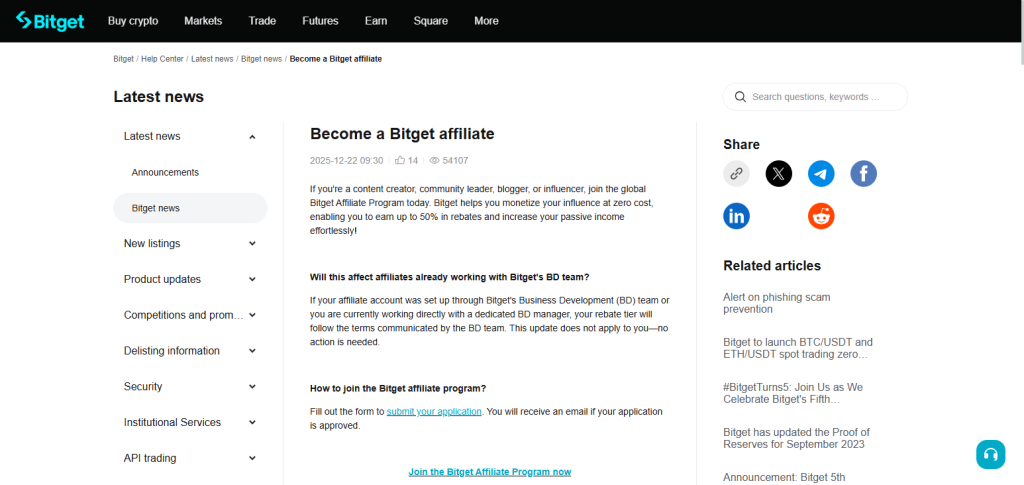Screen dimensions: 1024x485
Task: Open the Futures menu
Action: coord(320,21)
